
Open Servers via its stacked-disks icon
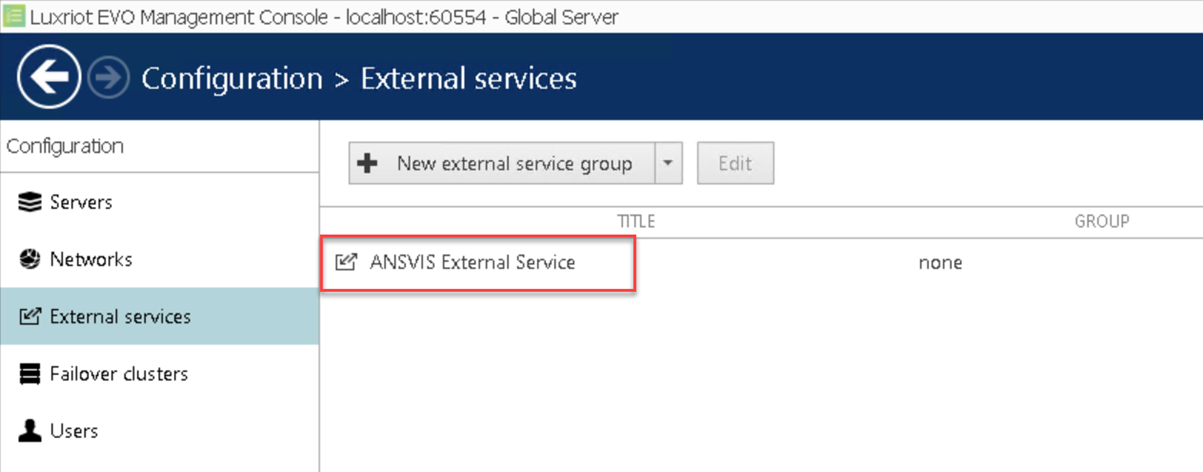click(x=31, y=203)
